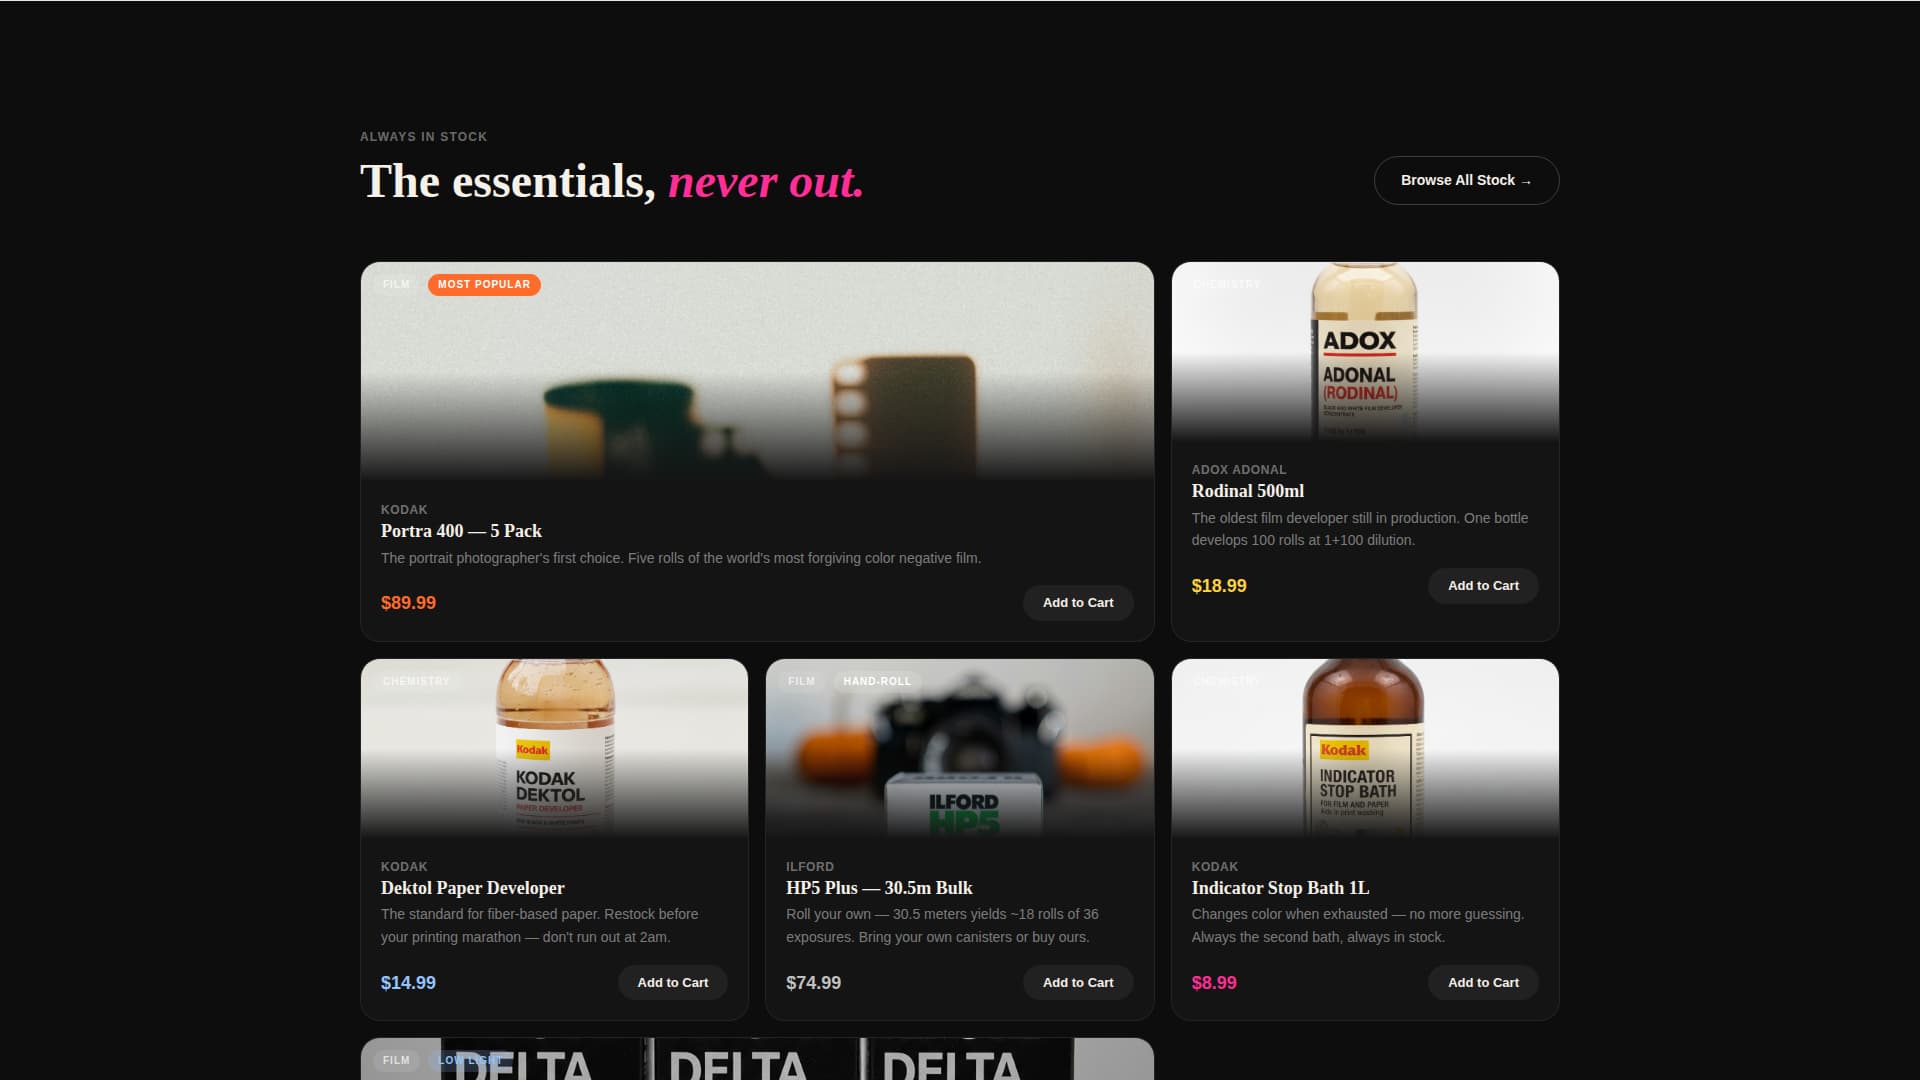1920x1080 pixels.
Task: Add Dektol Paper Developer to cart
Action: tap(673, 983)
